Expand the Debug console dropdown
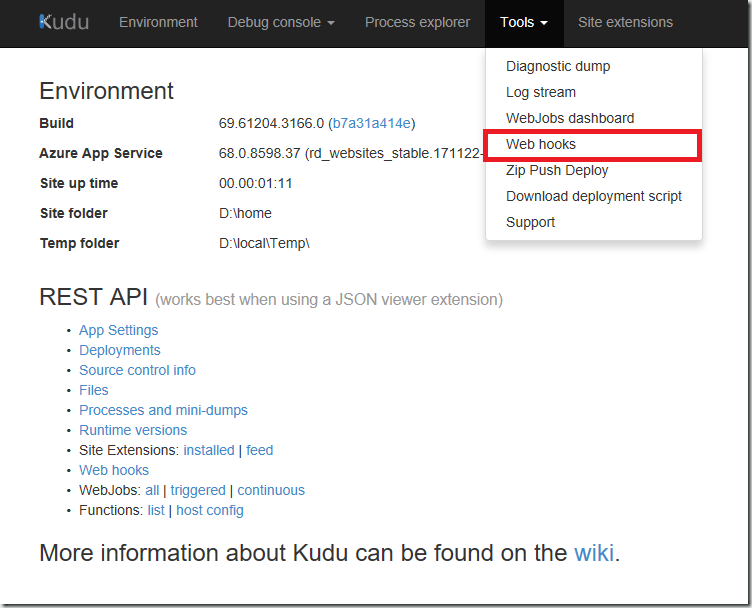Screen dimensions: 752x608 281,22
